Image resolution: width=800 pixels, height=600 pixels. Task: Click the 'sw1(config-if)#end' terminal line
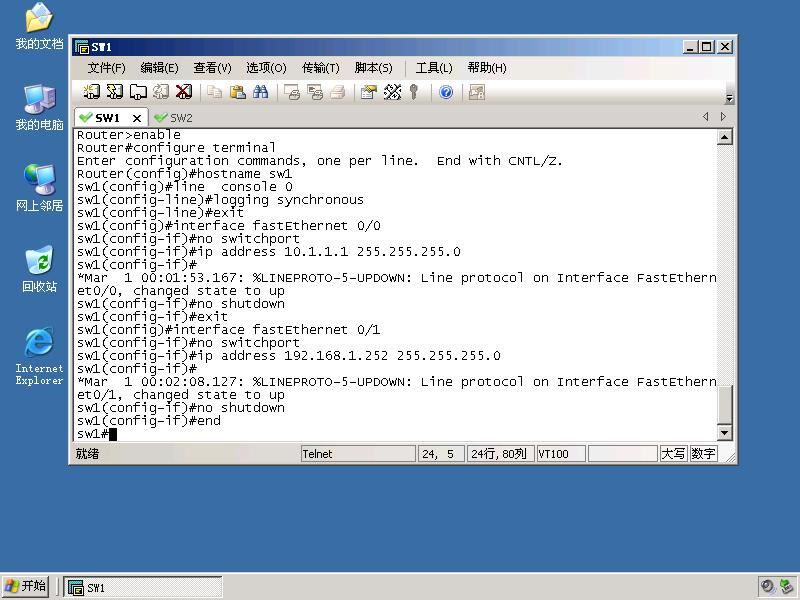click(x=148, y=421)
